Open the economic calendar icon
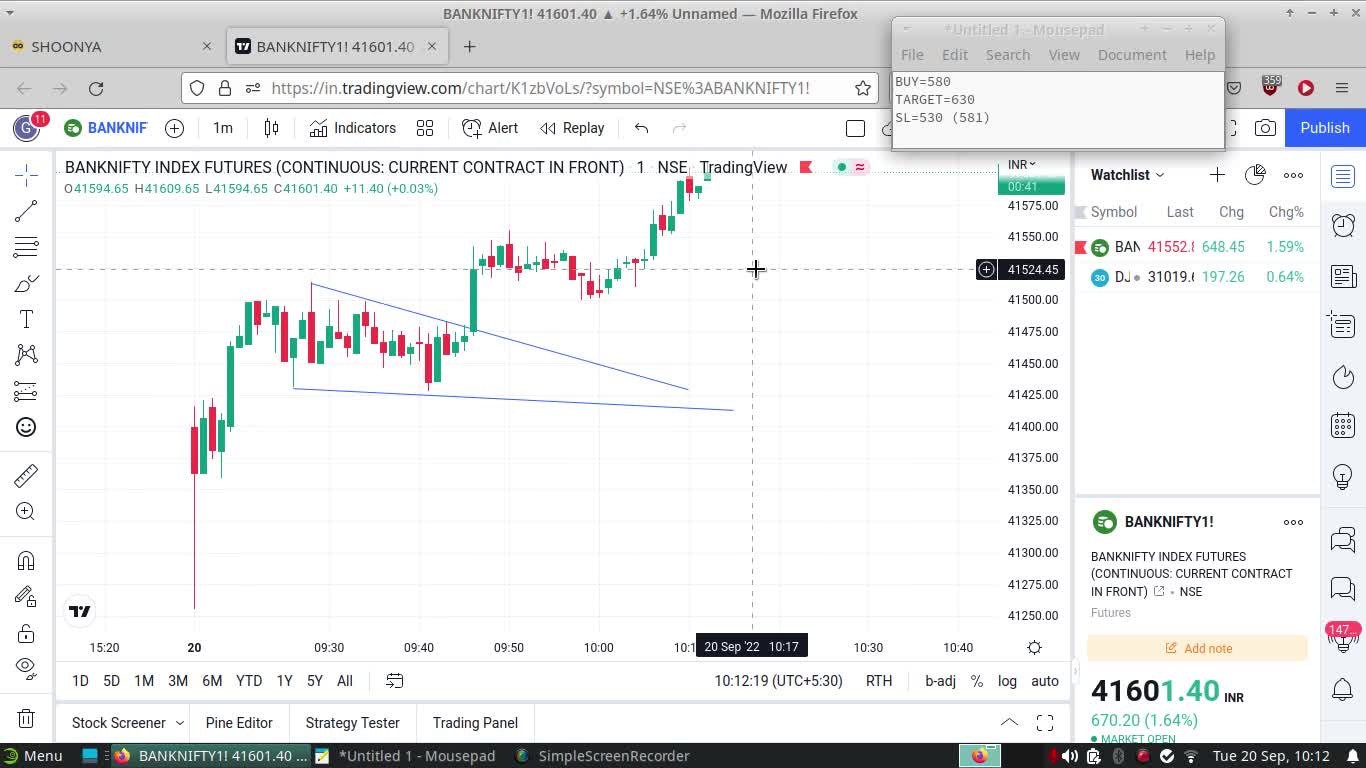The image size is (1366, 768). tap(1343, 426)
